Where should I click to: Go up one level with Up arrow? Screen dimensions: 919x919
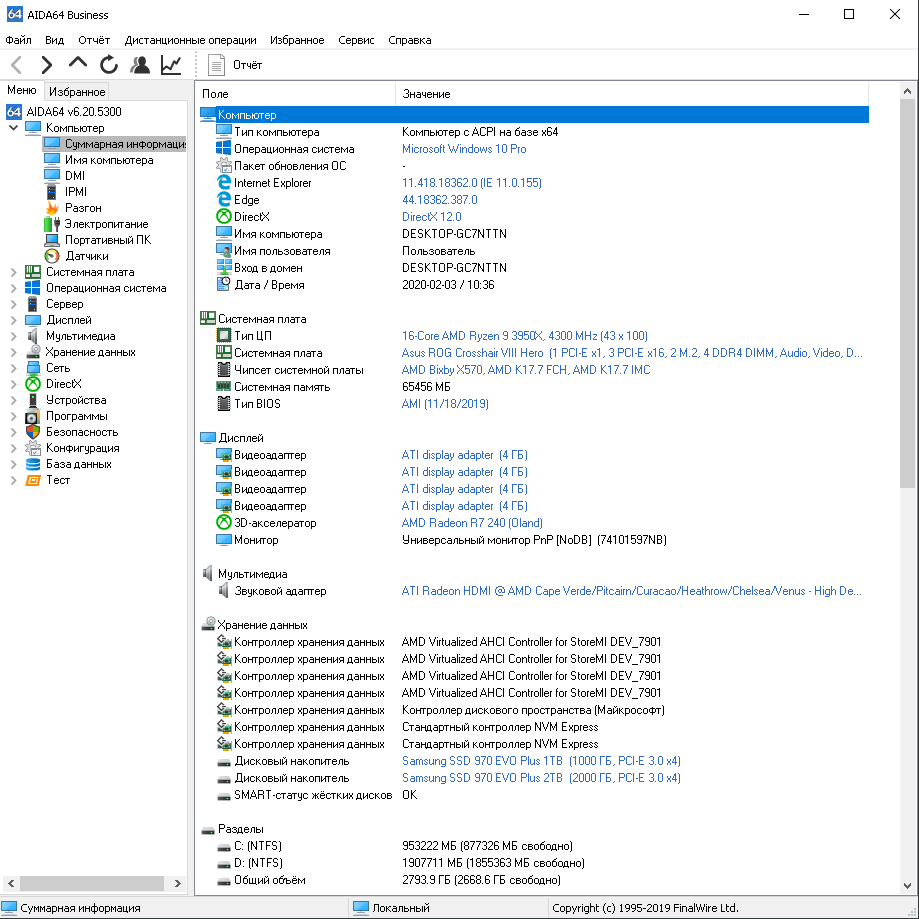click(77, 63)
